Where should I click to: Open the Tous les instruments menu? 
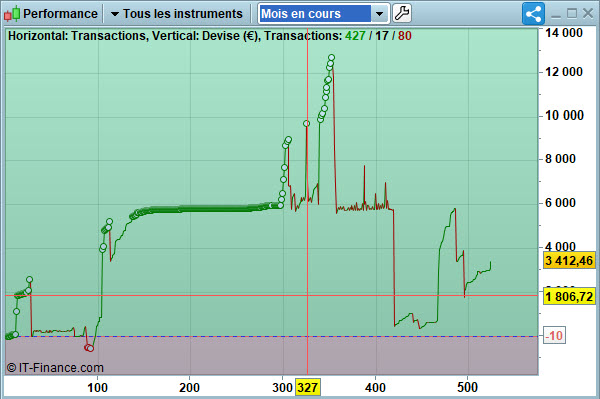(x=177, y=14)
